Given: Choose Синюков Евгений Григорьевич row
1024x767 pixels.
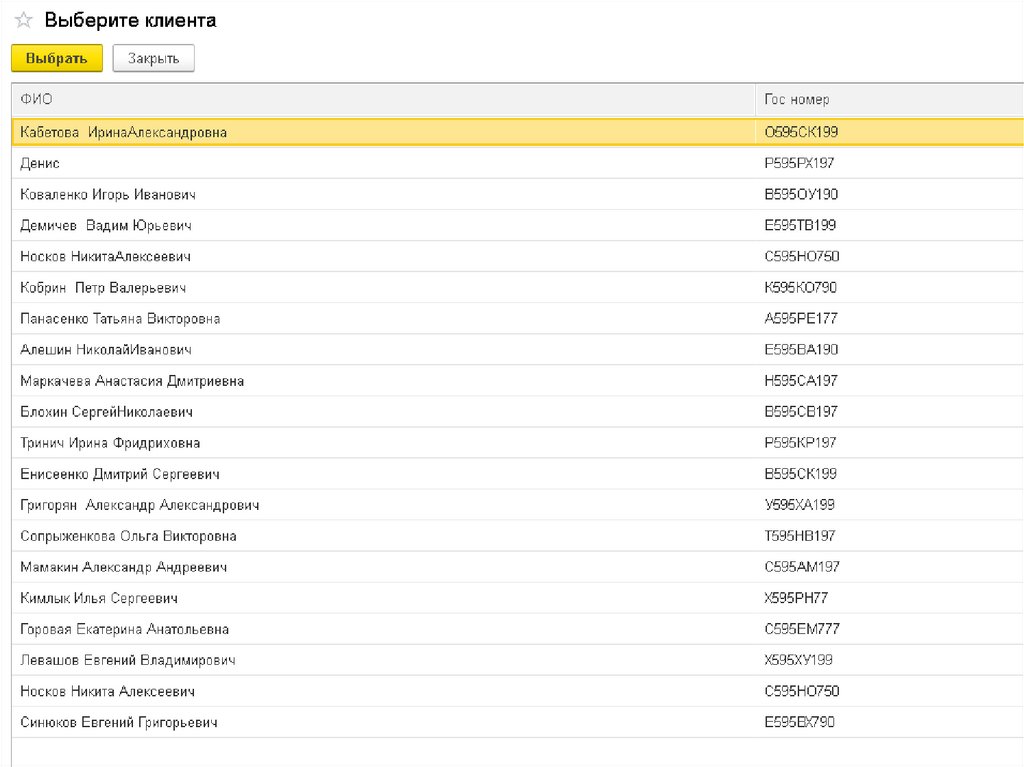Looking at the screenshot, I should [118, 722].
